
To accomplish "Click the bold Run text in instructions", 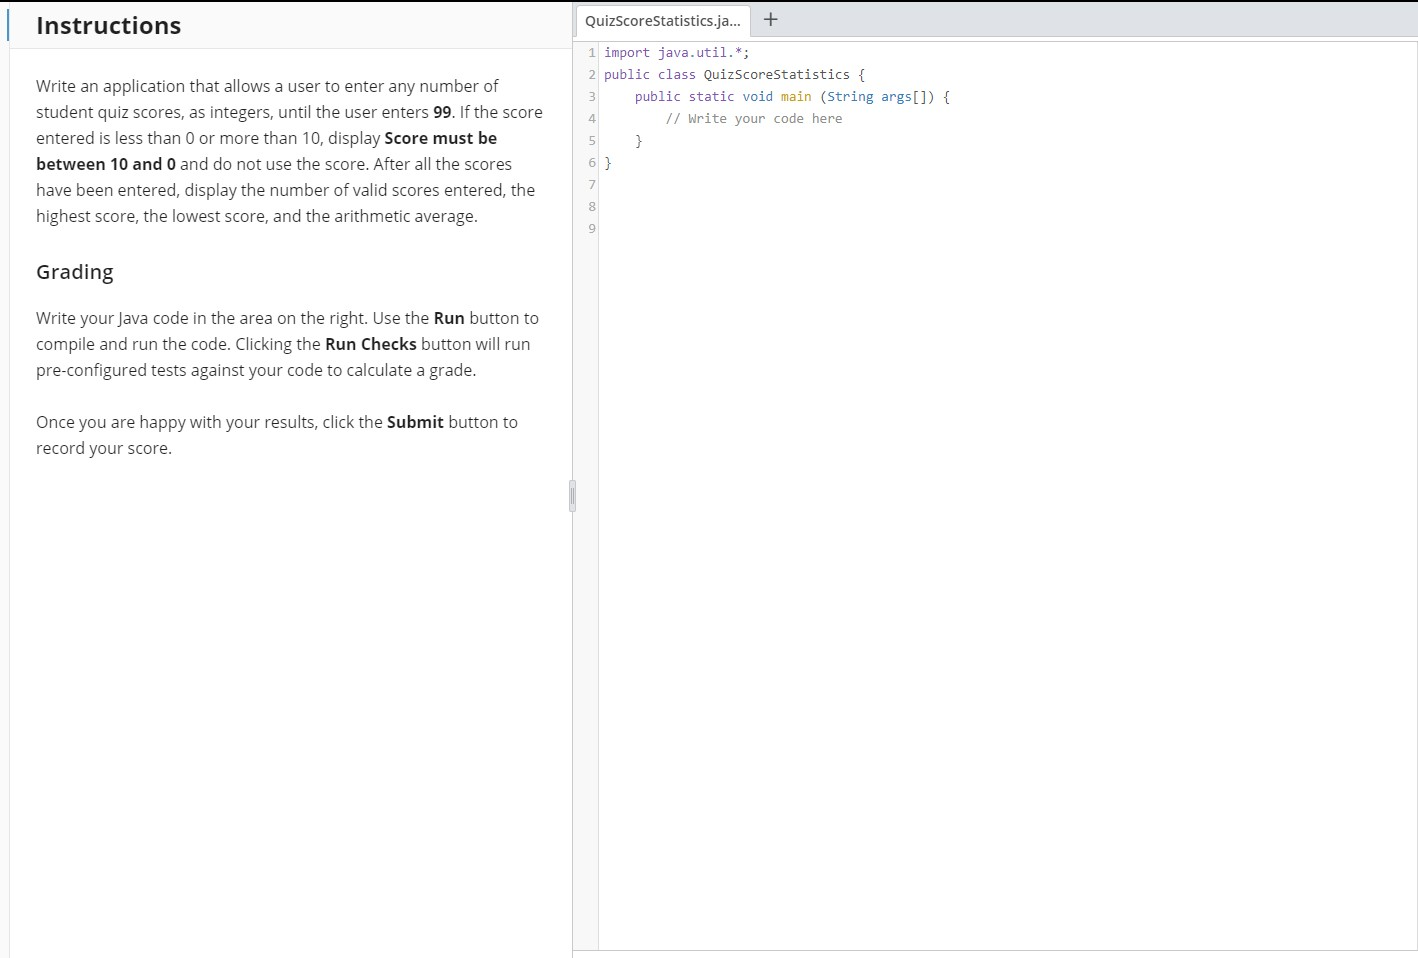I will (449, 318).
